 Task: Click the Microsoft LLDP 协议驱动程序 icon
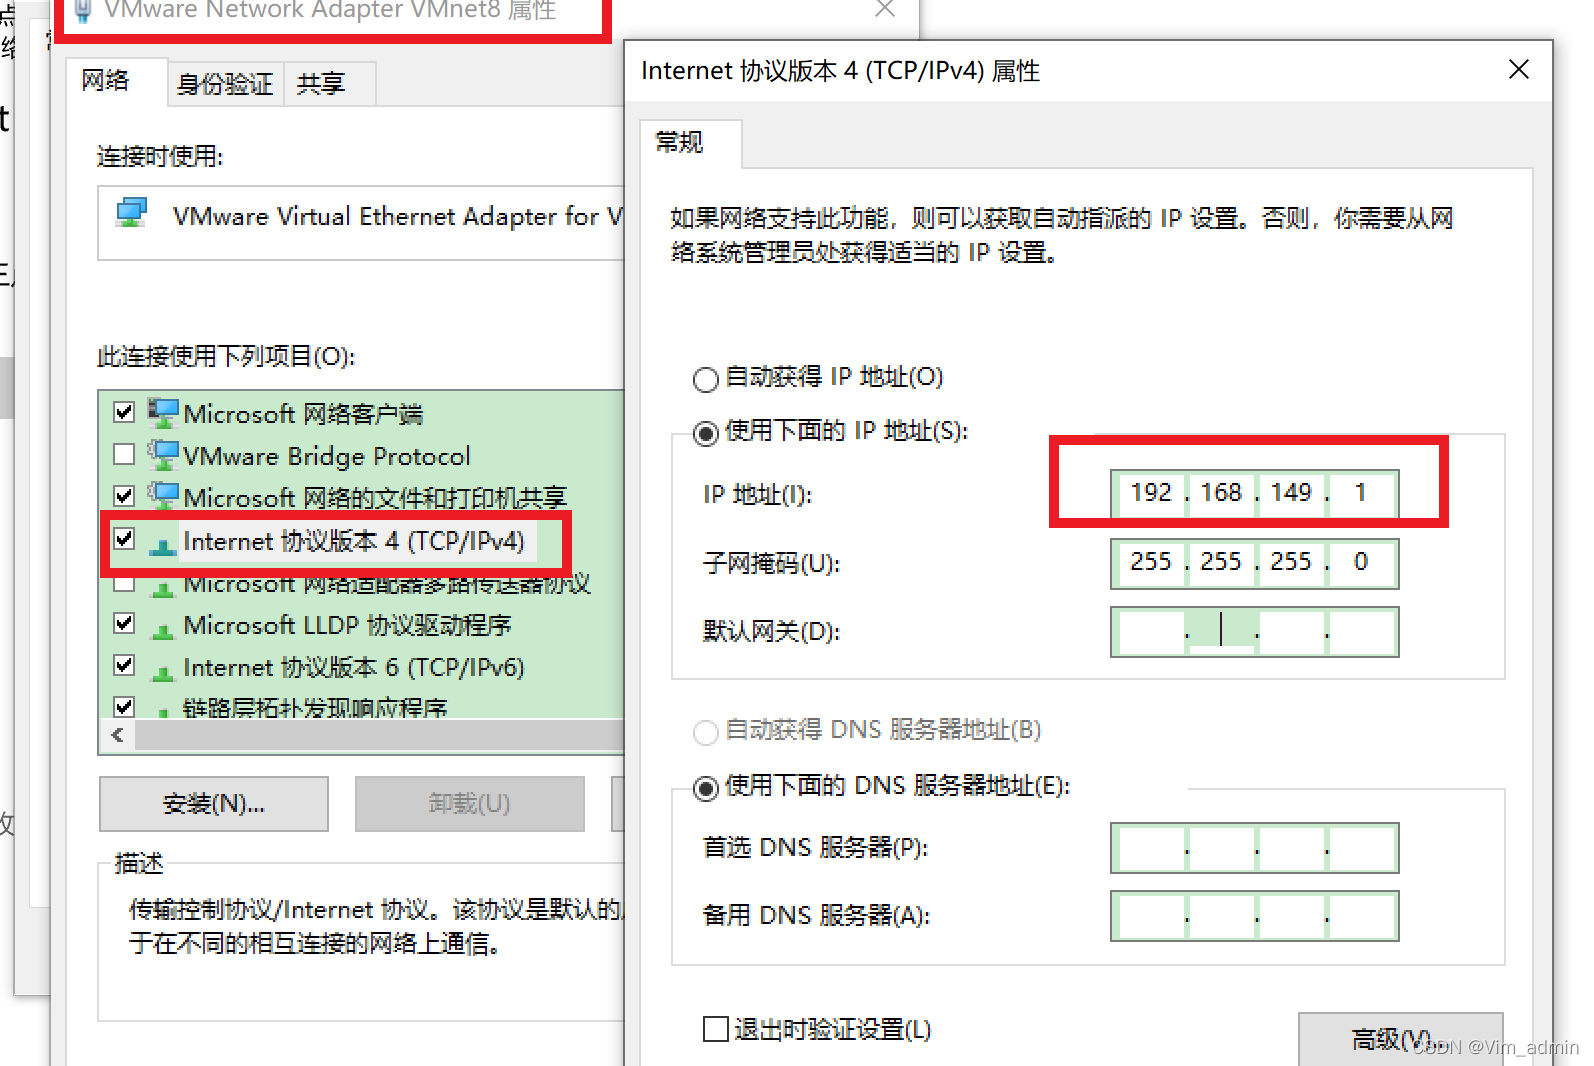point(163,629)
